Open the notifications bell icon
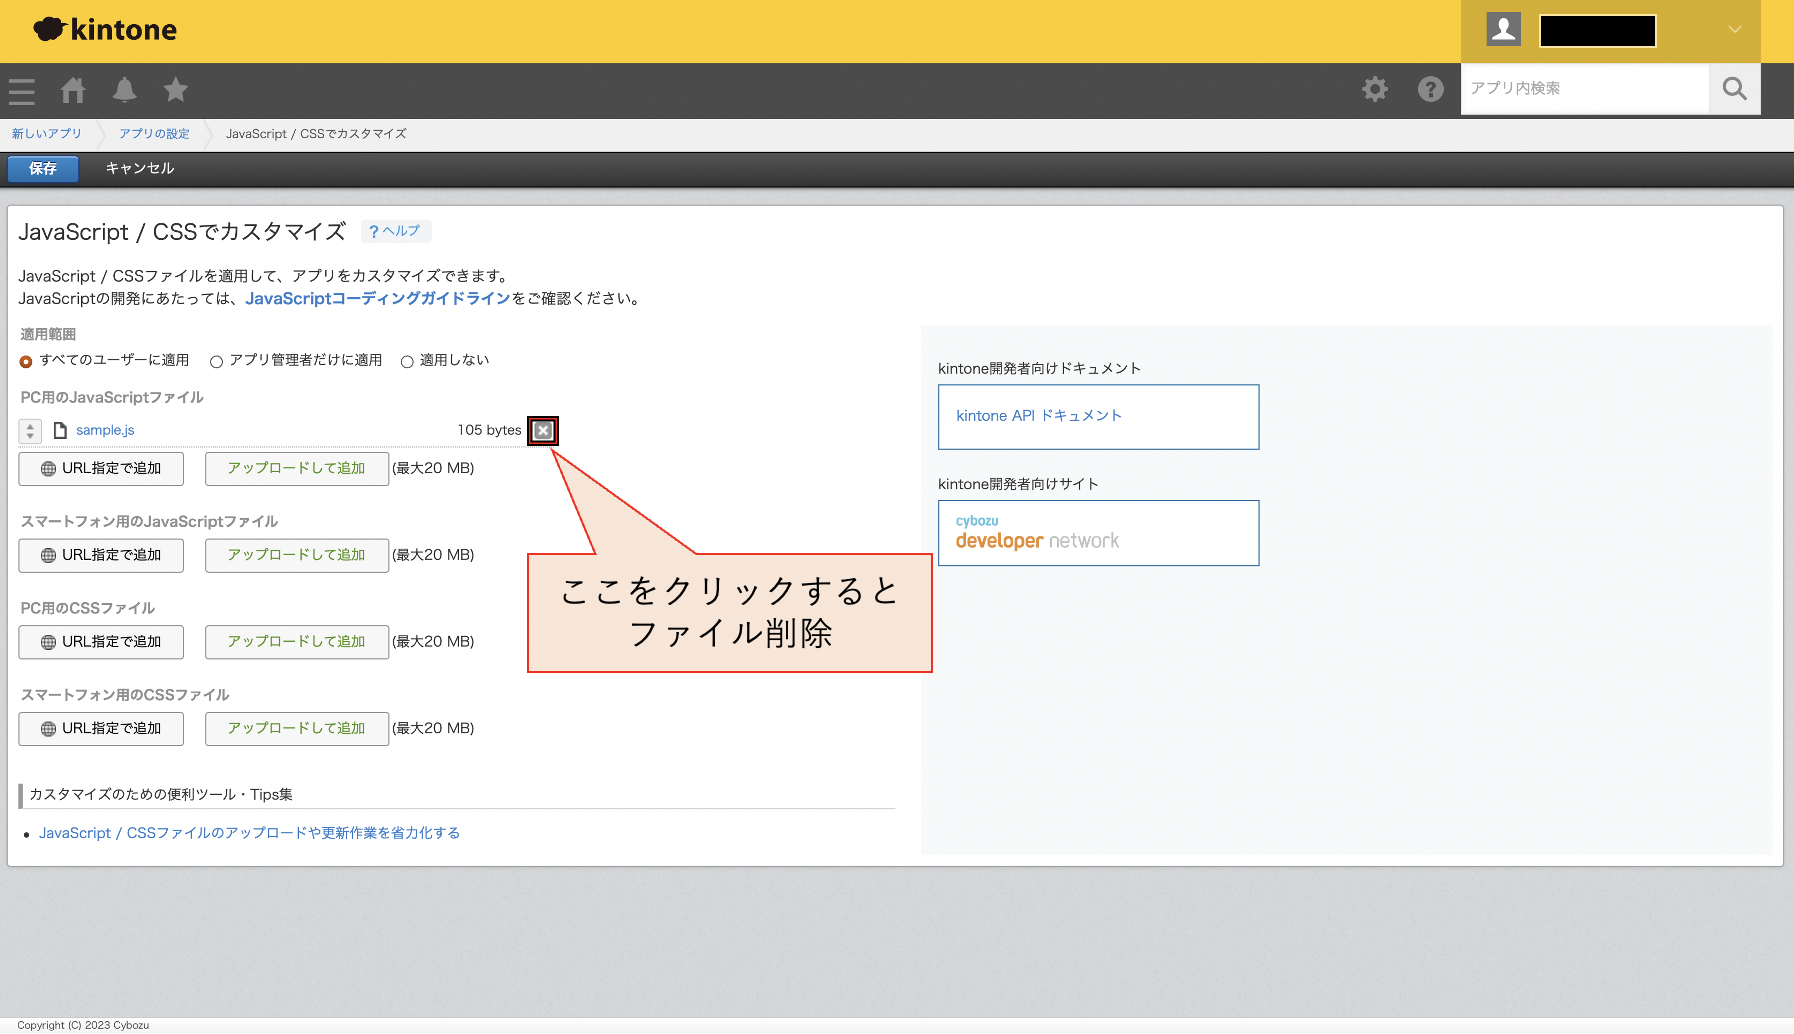This screenshot has height=1034, width=1794. tap(124, 90)
